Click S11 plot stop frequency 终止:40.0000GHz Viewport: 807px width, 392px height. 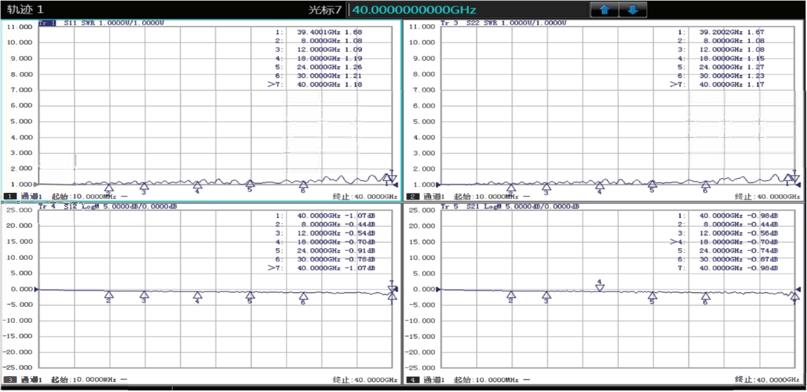(365, 197)
